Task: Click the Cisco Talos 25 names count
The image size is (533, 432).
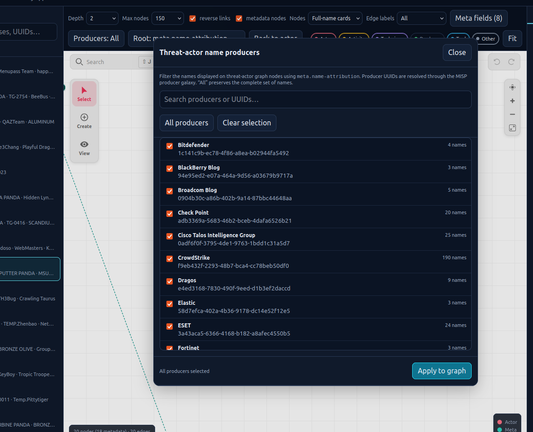Action: pyautogui.click(x=455, y=235)
